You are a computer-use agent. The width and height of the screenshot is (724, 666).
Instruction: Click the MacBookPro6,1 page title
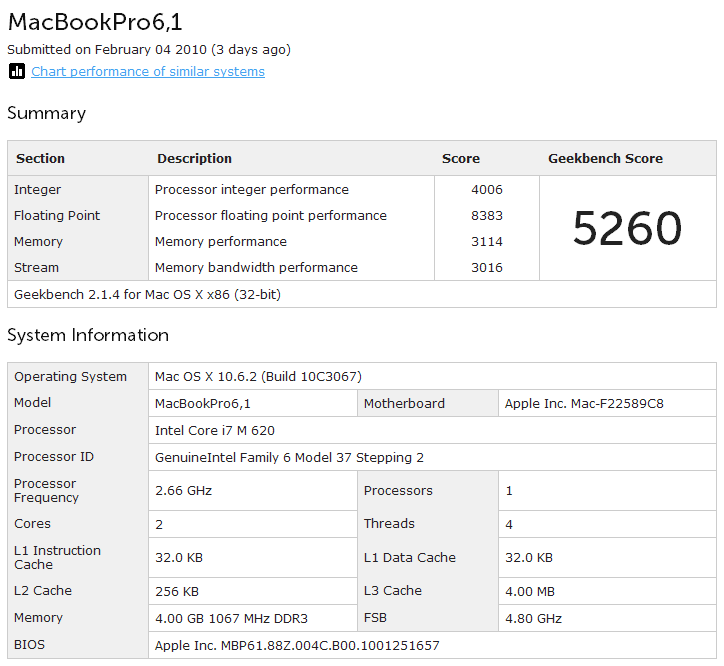[x=95, y=22]
